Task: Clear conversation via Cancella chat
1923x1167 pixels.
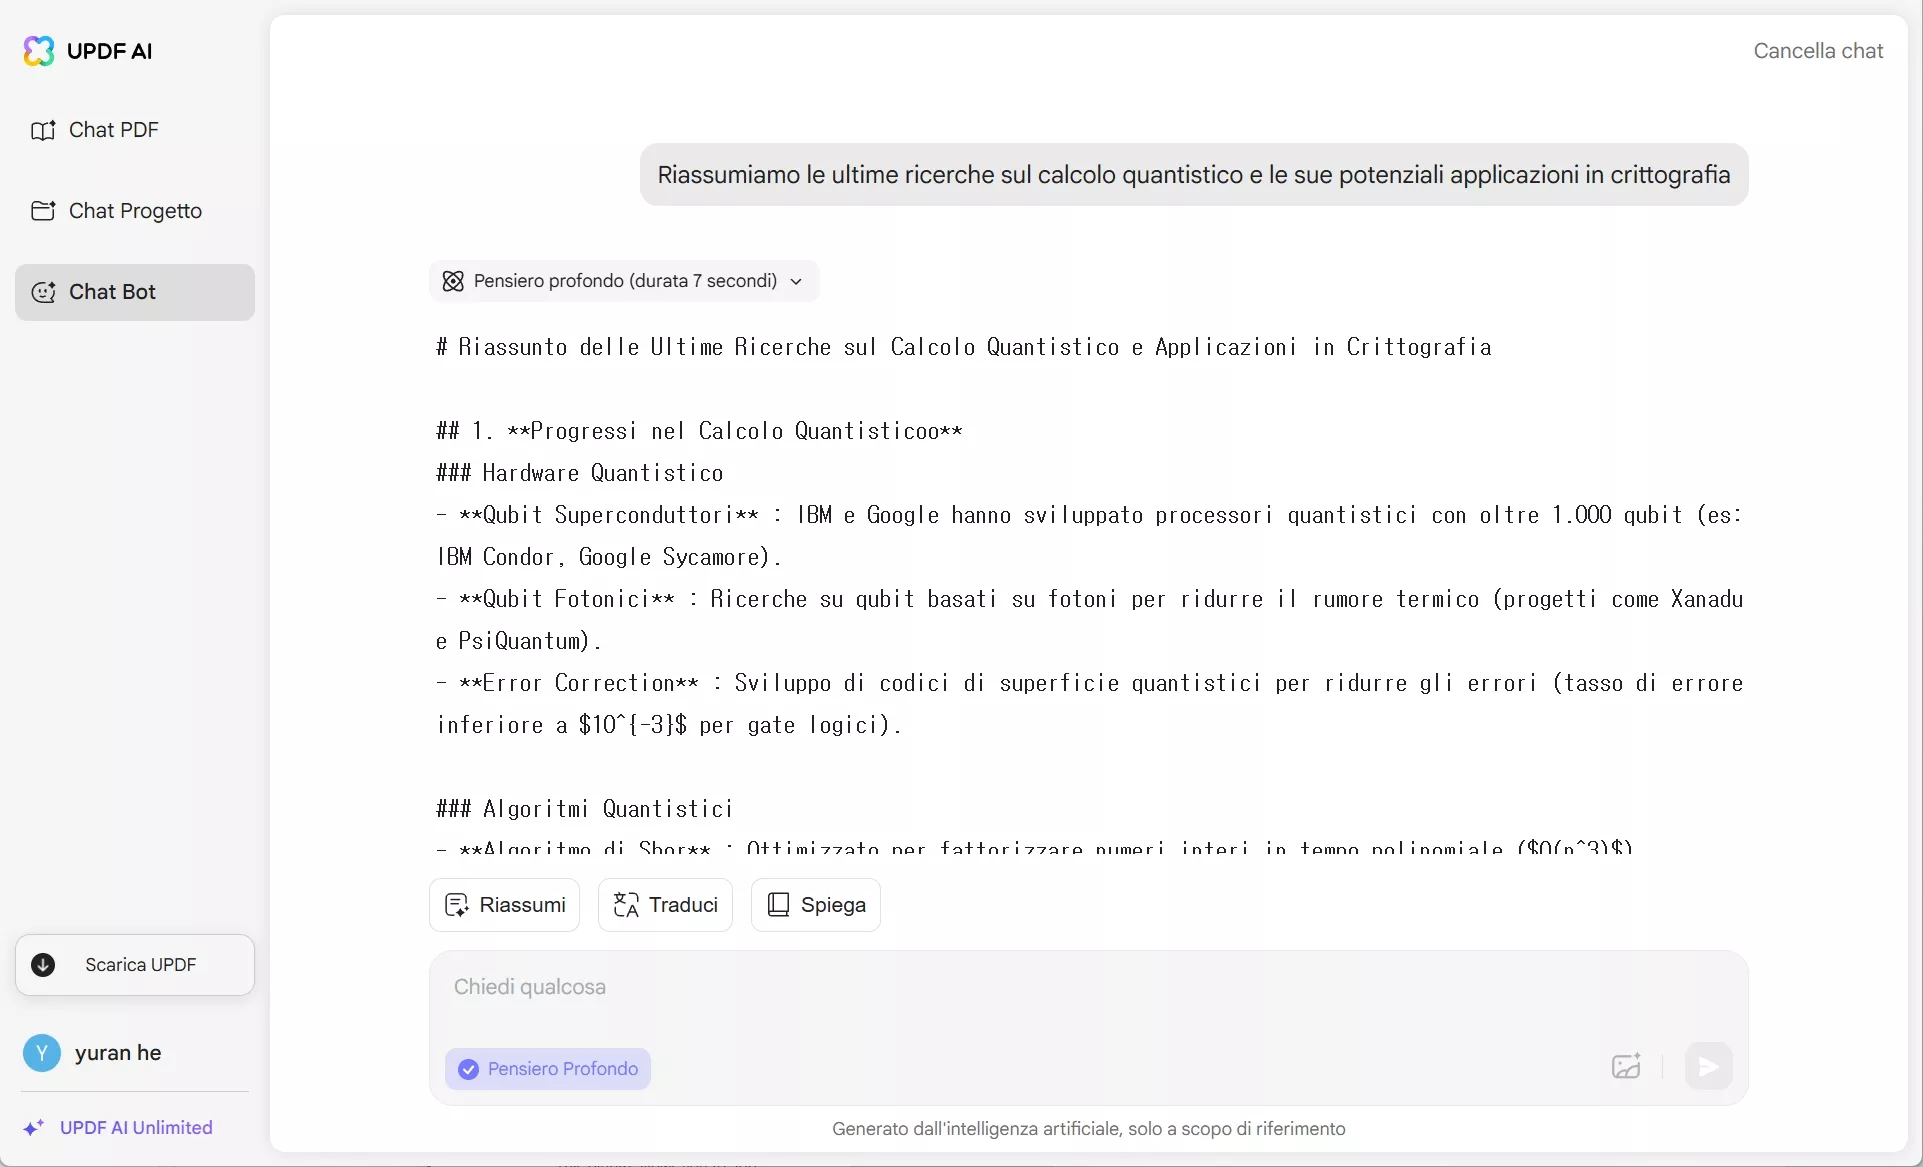Action: [1818, 51]
